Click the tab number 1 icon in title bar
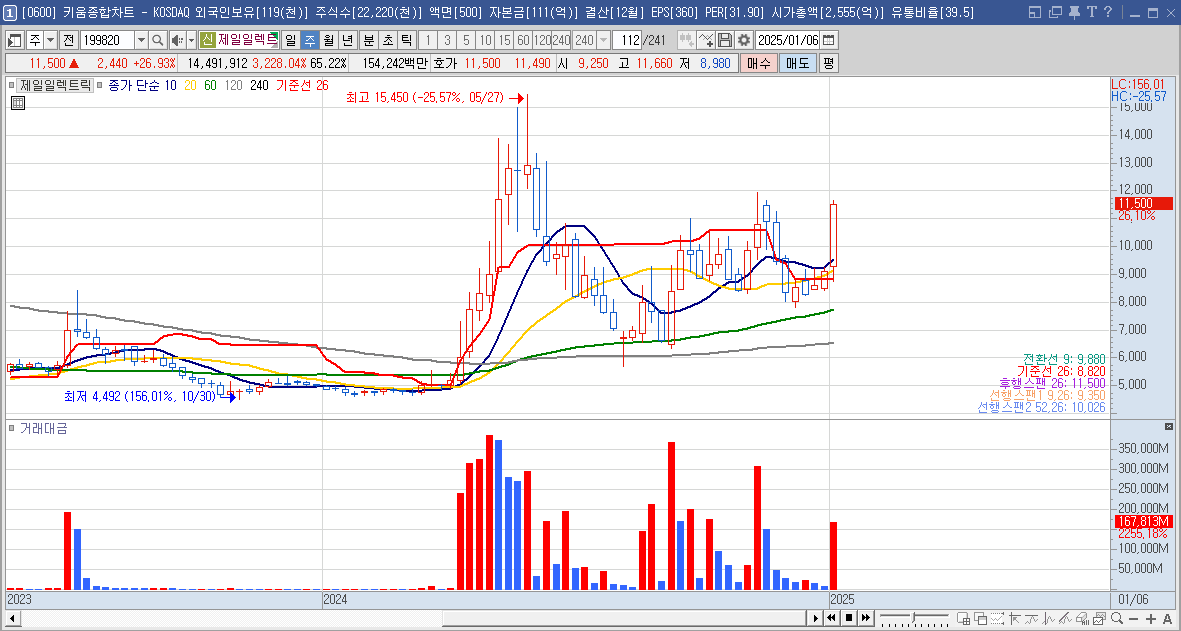Viewport: 1181px width, 631px height. coord(11,12)
